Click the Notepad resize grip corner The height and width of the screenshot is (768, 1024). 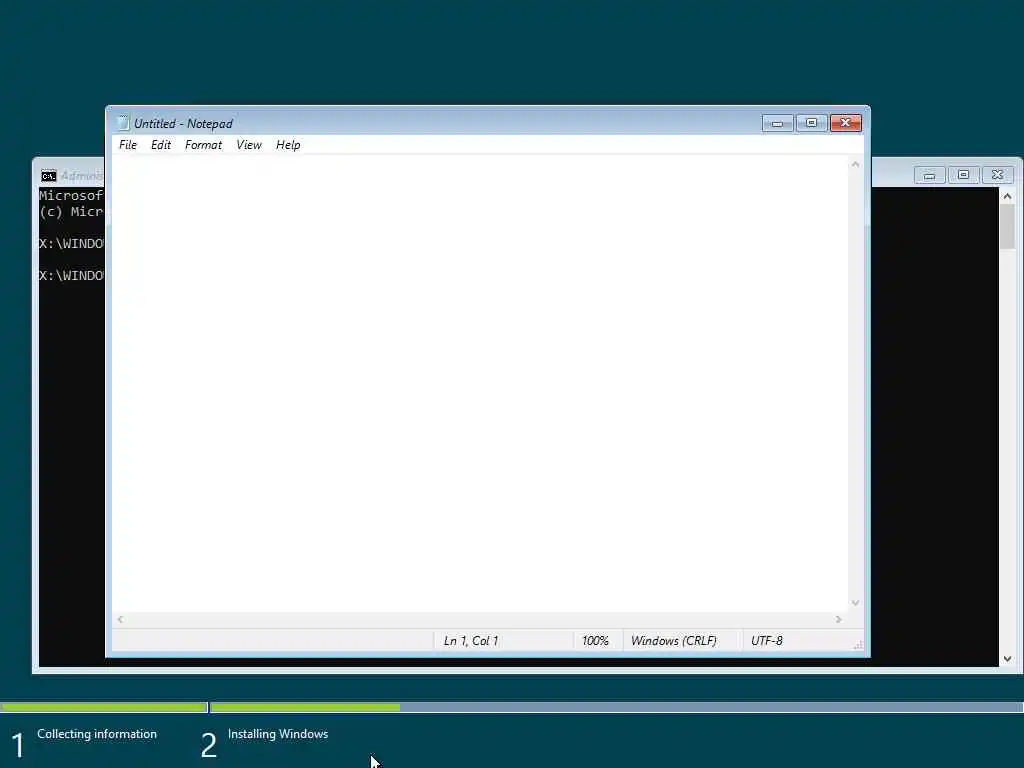(x=857, y=645)
